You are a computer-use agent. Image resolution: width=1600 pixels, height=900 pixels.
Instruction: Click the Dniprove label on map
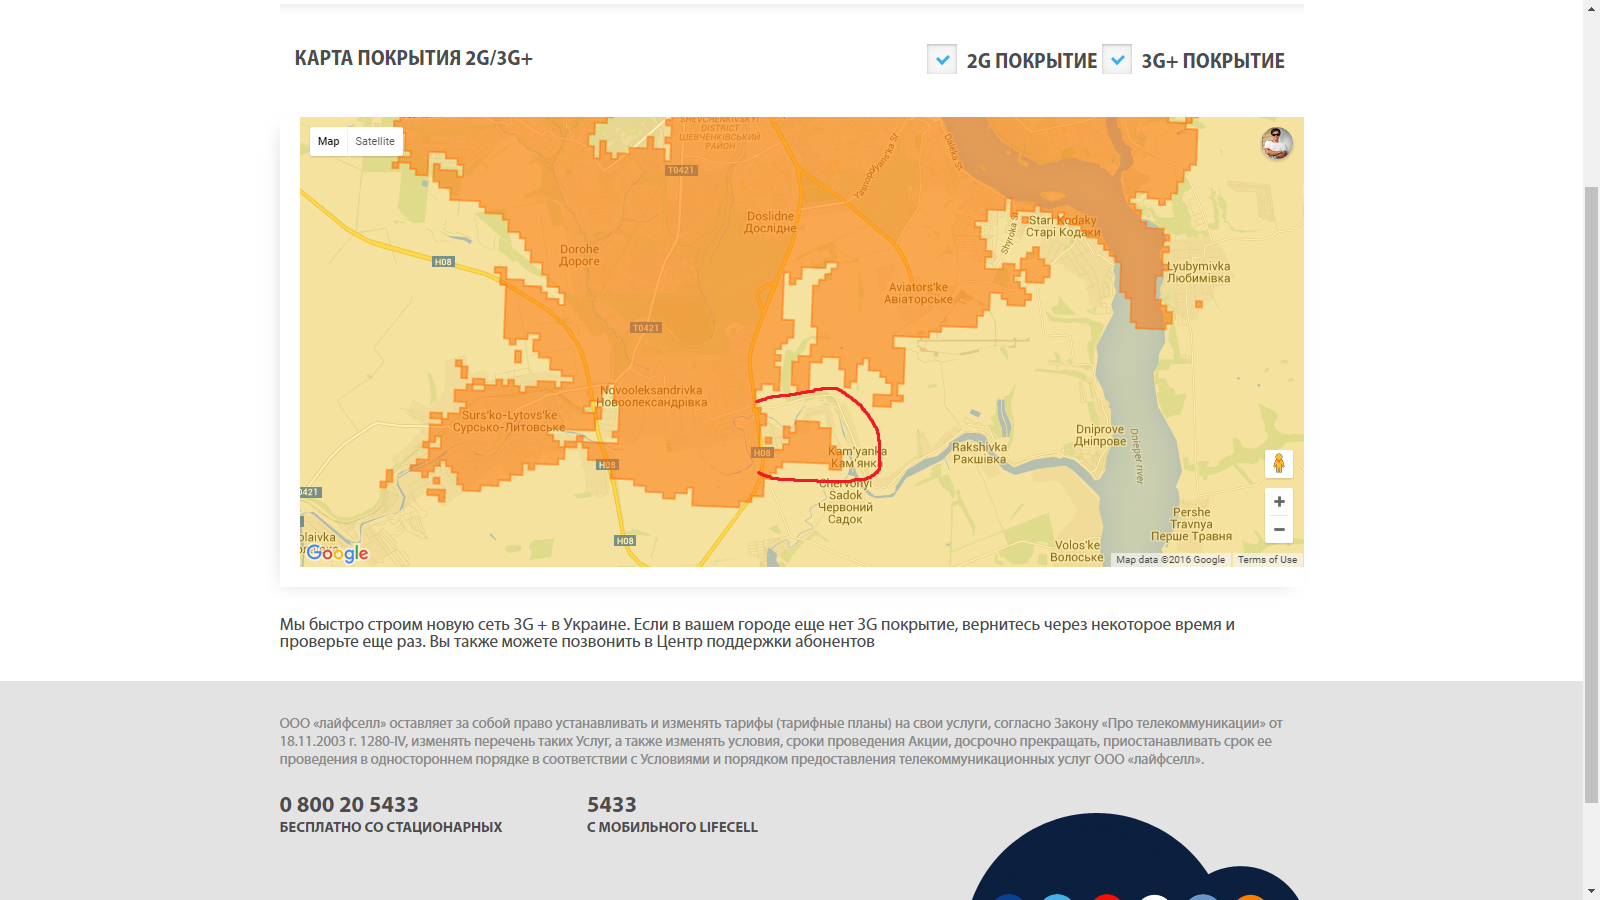pos(1100,435)
